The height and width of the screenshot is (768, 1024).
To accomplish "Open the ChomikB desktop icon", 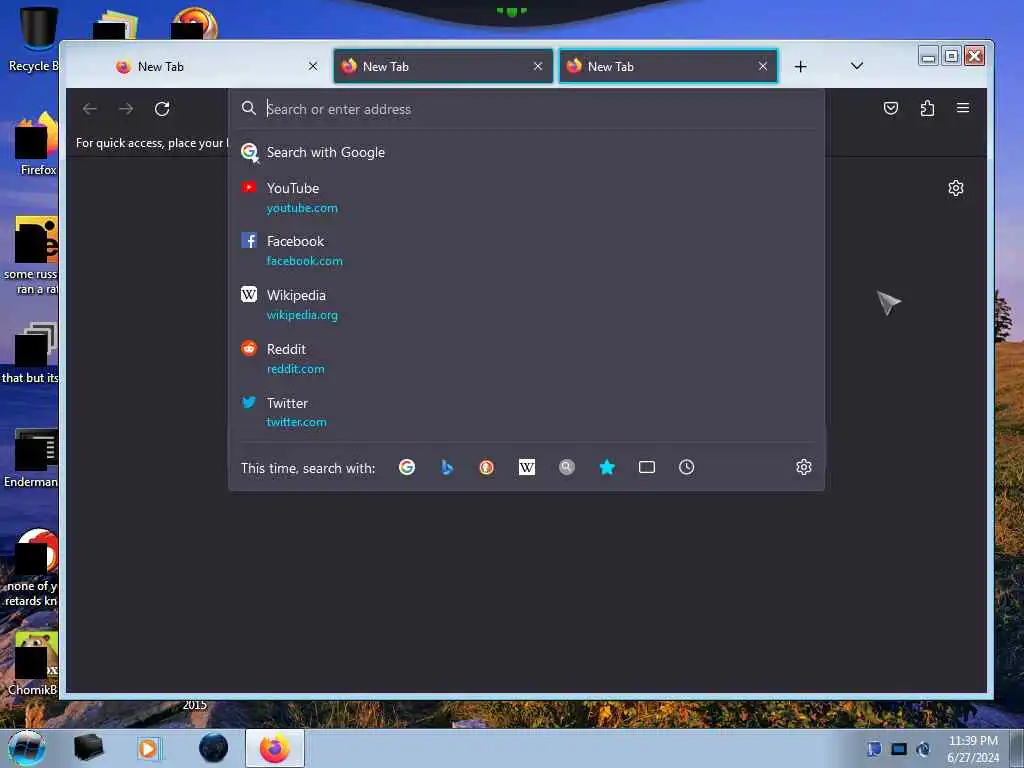I will point(33,664).
